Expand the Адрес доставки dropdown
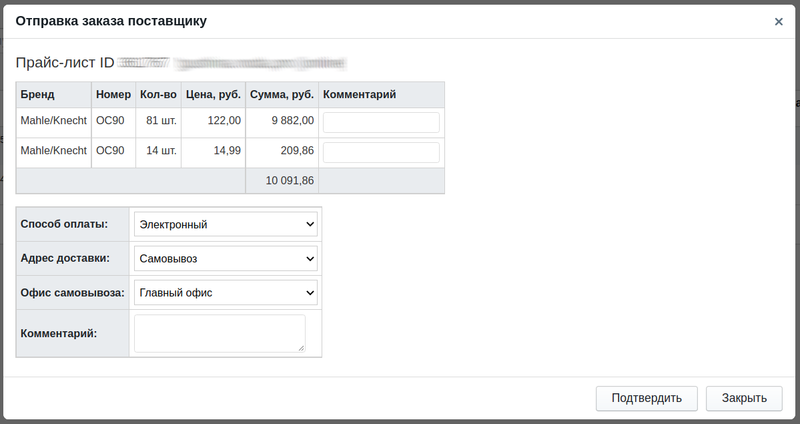This screenshot has width=800, height=424. tap(226, 259)
